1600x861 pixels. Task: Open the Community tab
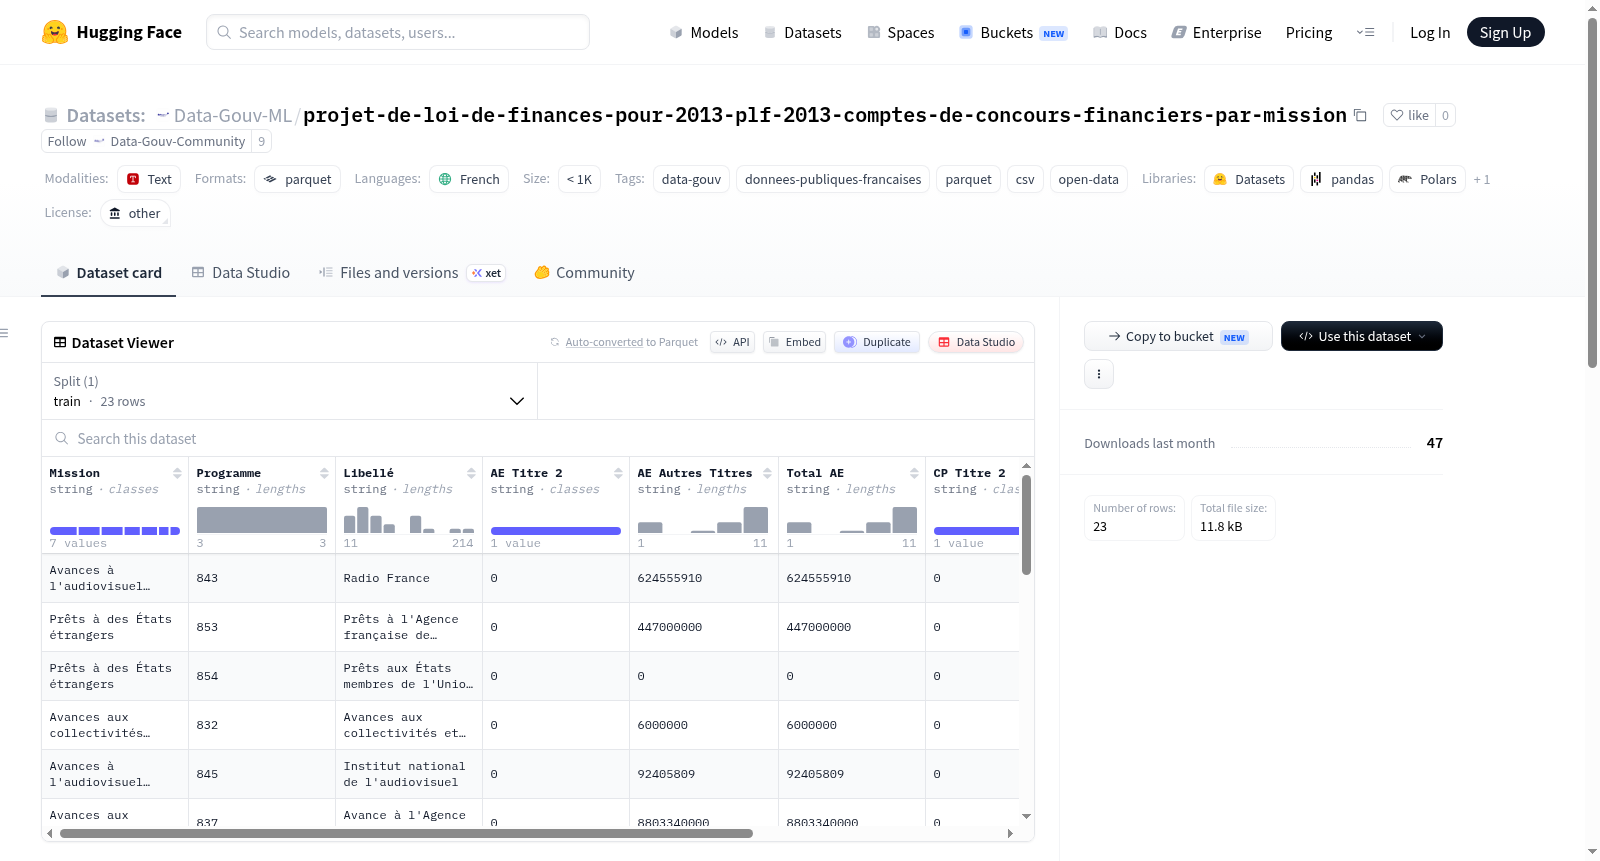pyautogui.click(x=584, y=272)
